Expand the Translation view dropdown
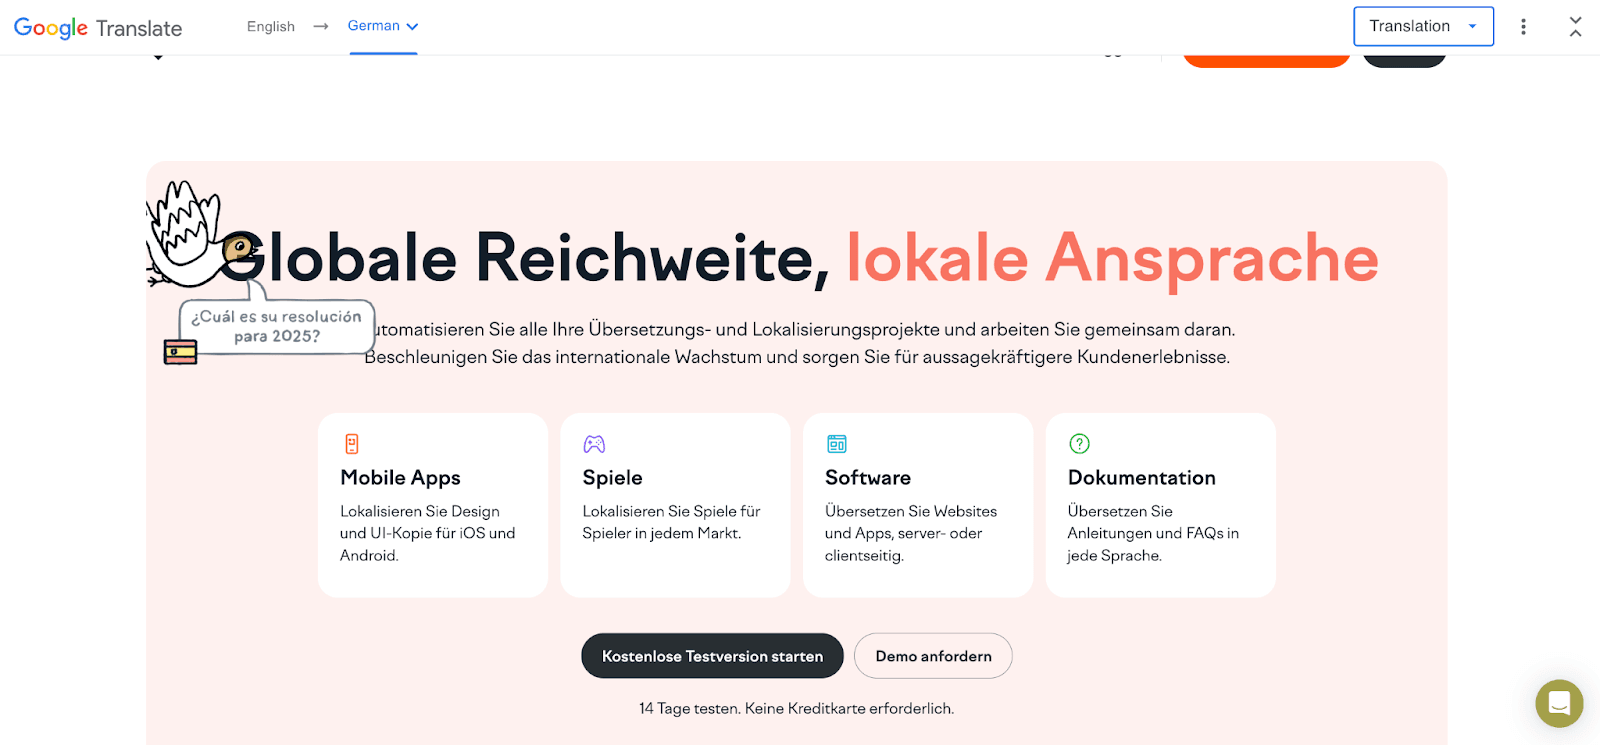Viewport: 1600px width, 745px height. (x=1423, y=27)
